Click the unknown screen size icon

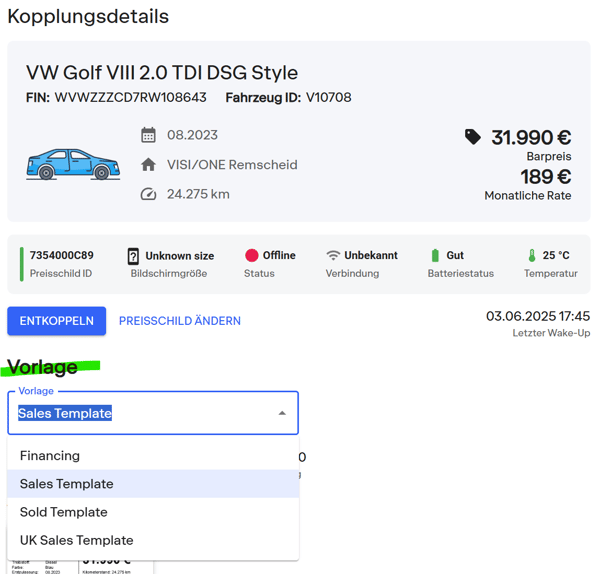point(133,256)
